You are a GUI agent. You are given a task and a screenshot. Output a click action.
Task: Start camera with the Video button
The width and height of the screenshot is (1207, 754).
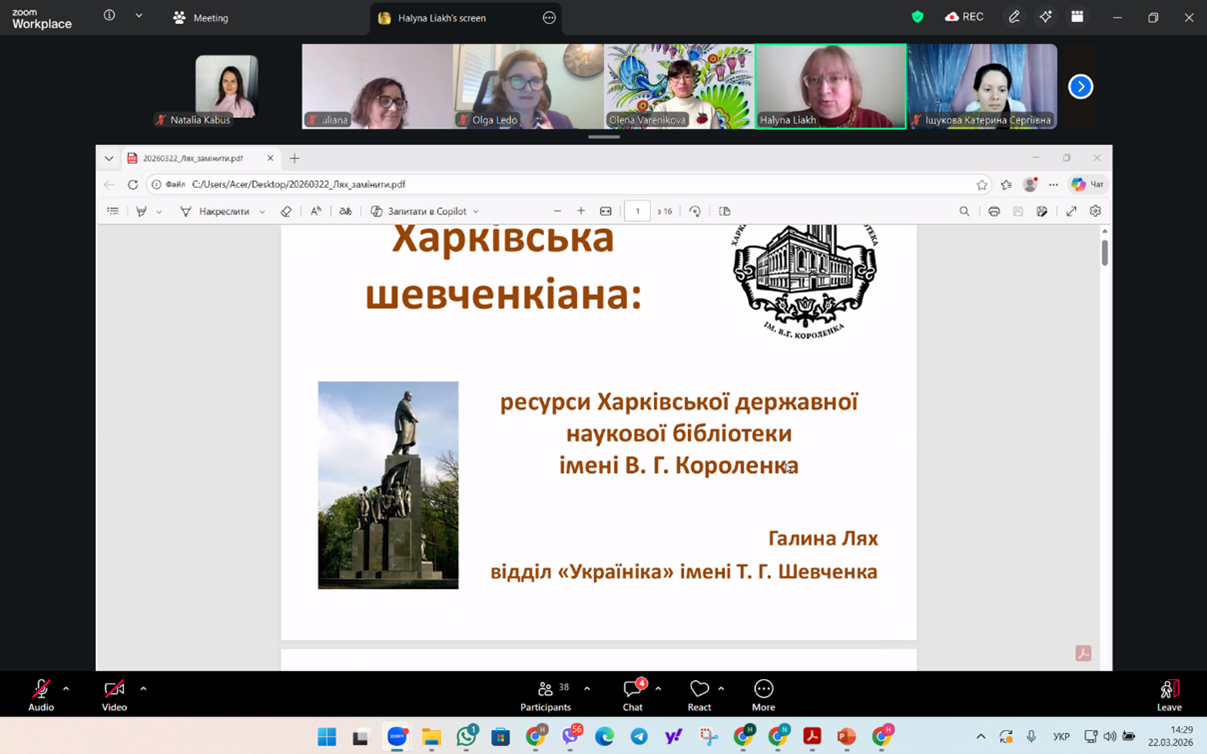(114, 693)
